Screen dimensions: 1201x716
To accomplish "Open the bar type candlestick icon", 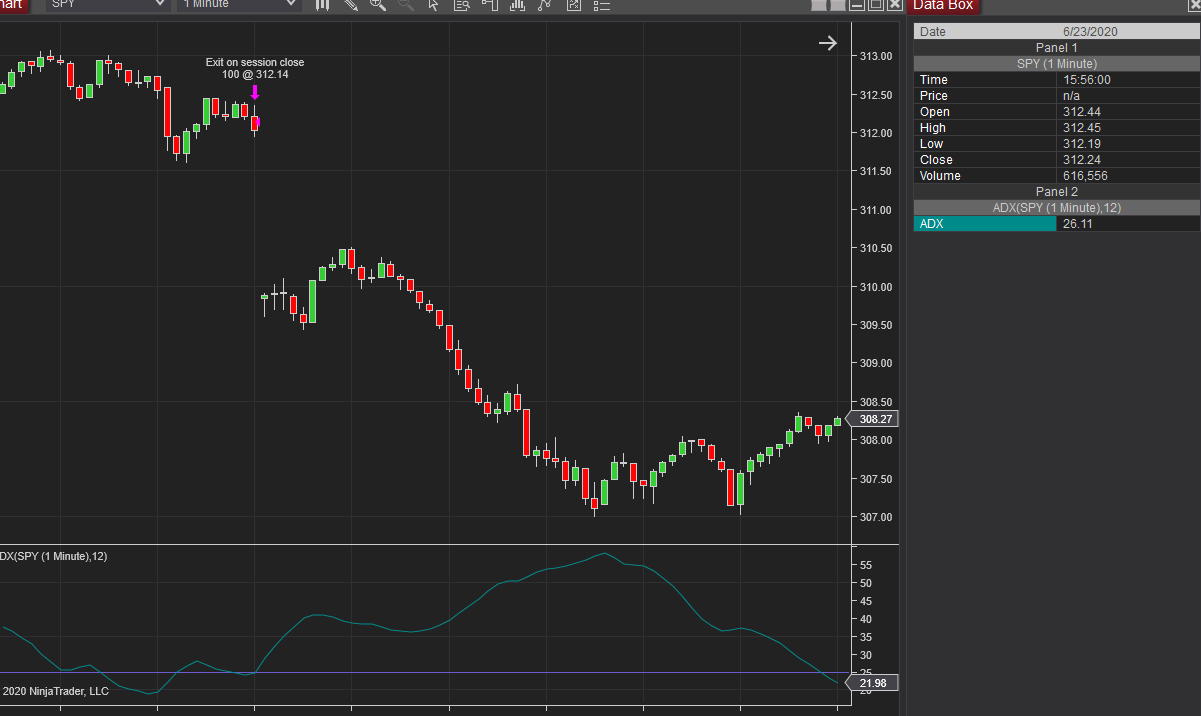I will coord(322,5).
